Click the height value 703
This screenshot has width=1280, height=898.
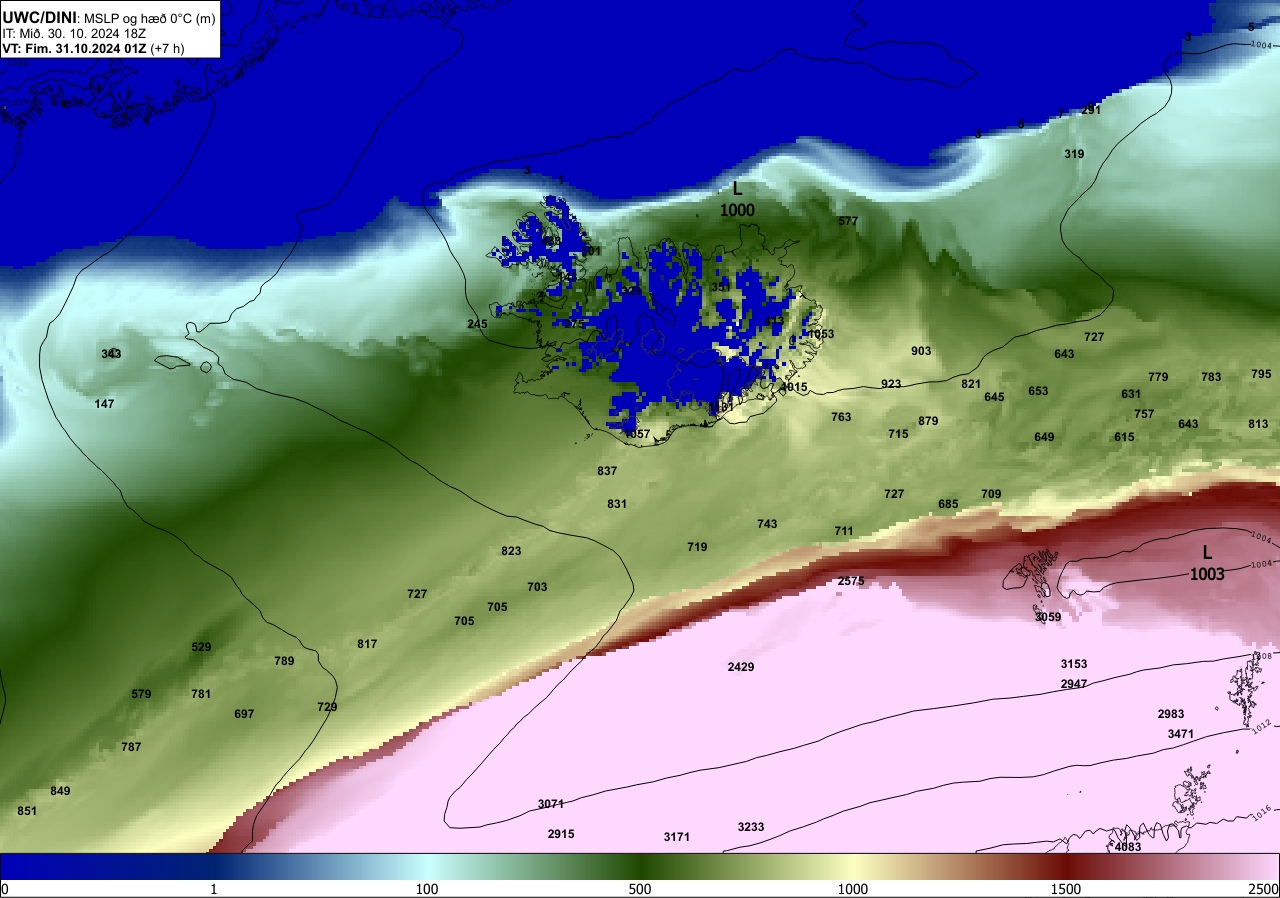pos(537,587)
